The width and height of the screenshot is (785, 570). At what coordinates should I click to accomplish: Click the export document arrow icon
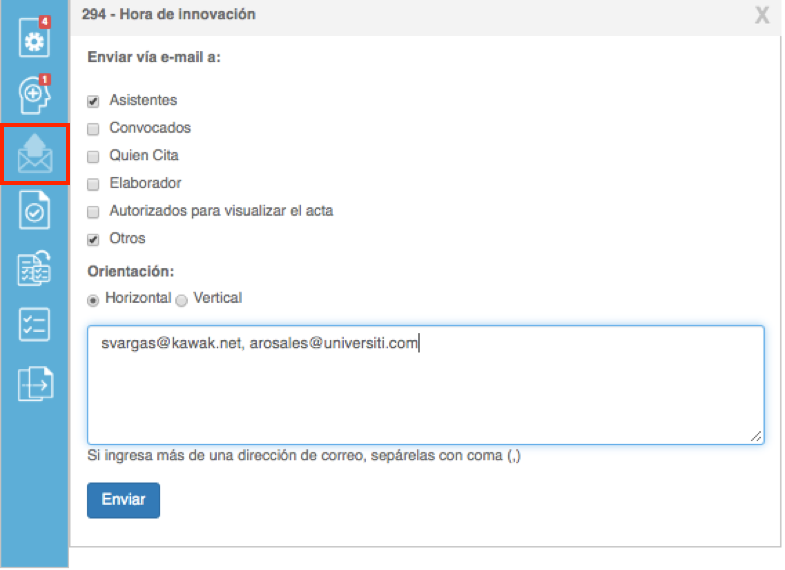(35, 384)
